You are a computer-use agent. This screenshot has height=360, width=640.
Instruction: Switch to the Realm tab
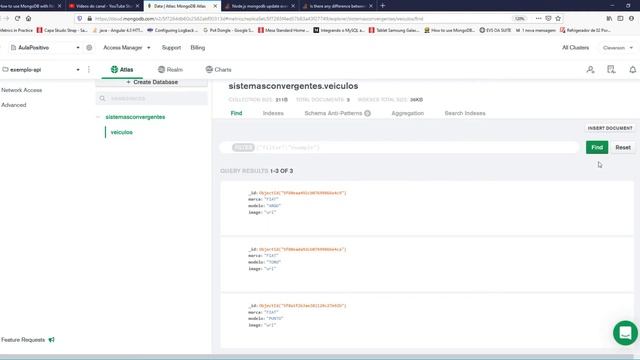tap(170, 70)
